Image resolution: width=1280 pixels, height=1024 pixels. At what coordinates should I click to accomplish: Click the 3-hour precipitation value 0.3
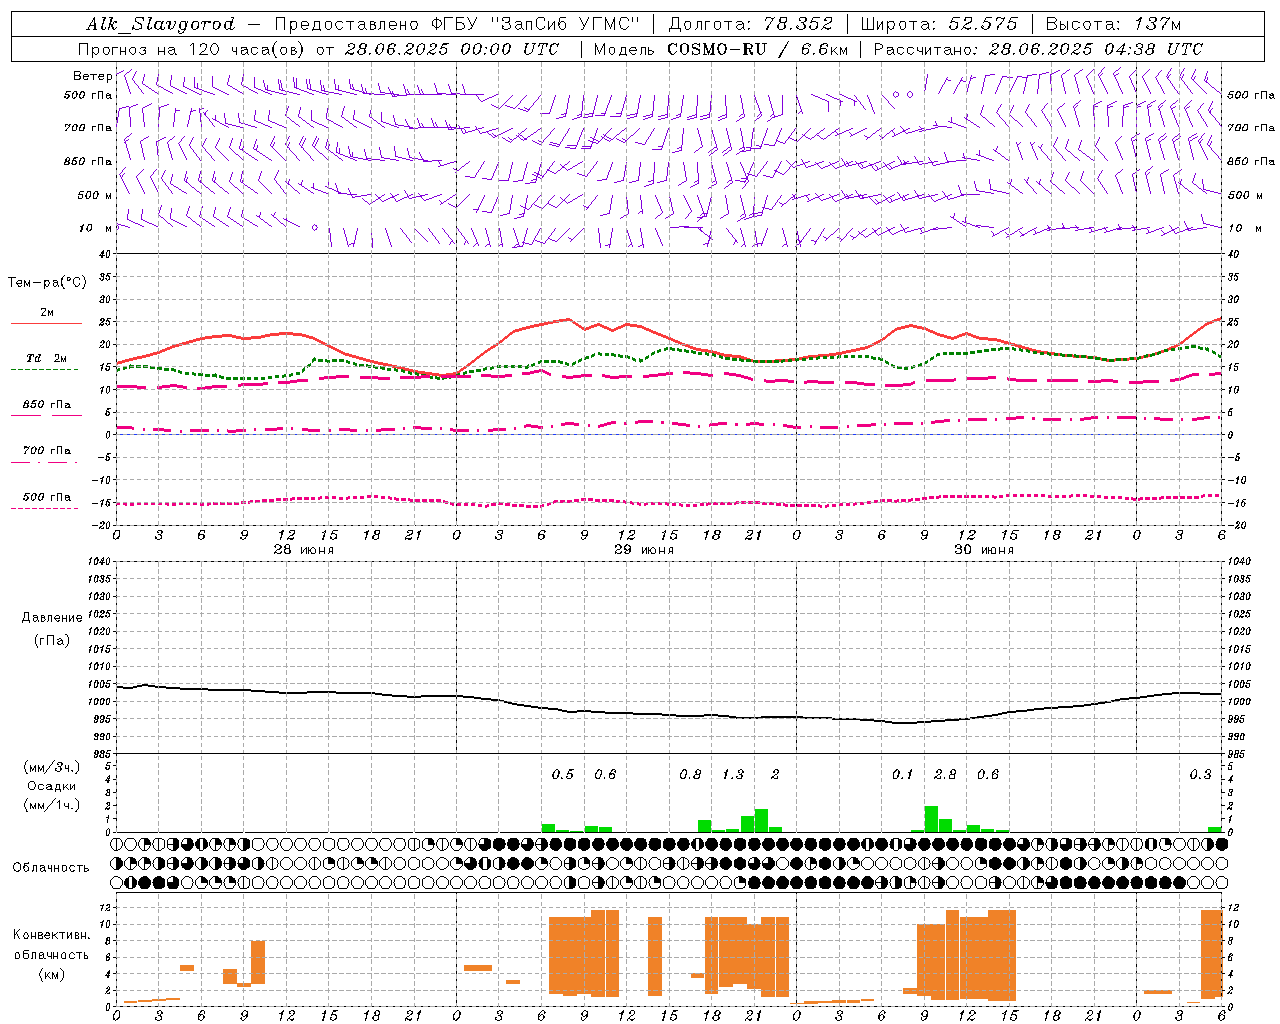(1200, 774)
